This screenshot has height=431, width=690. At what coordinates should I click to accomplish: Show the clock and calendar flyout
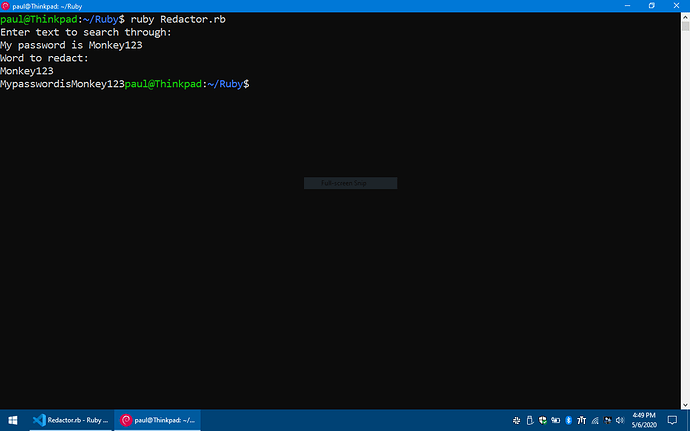point(644,420)
